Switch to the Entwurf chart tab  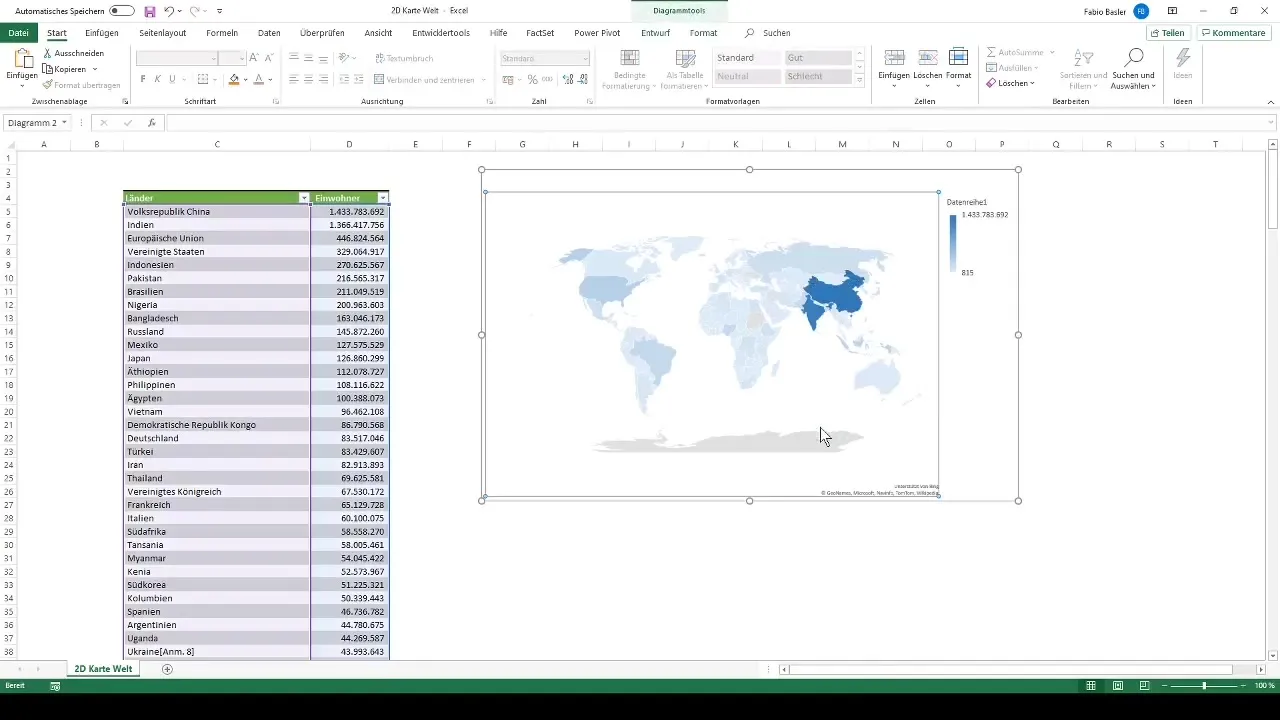[x=656, y=33]
